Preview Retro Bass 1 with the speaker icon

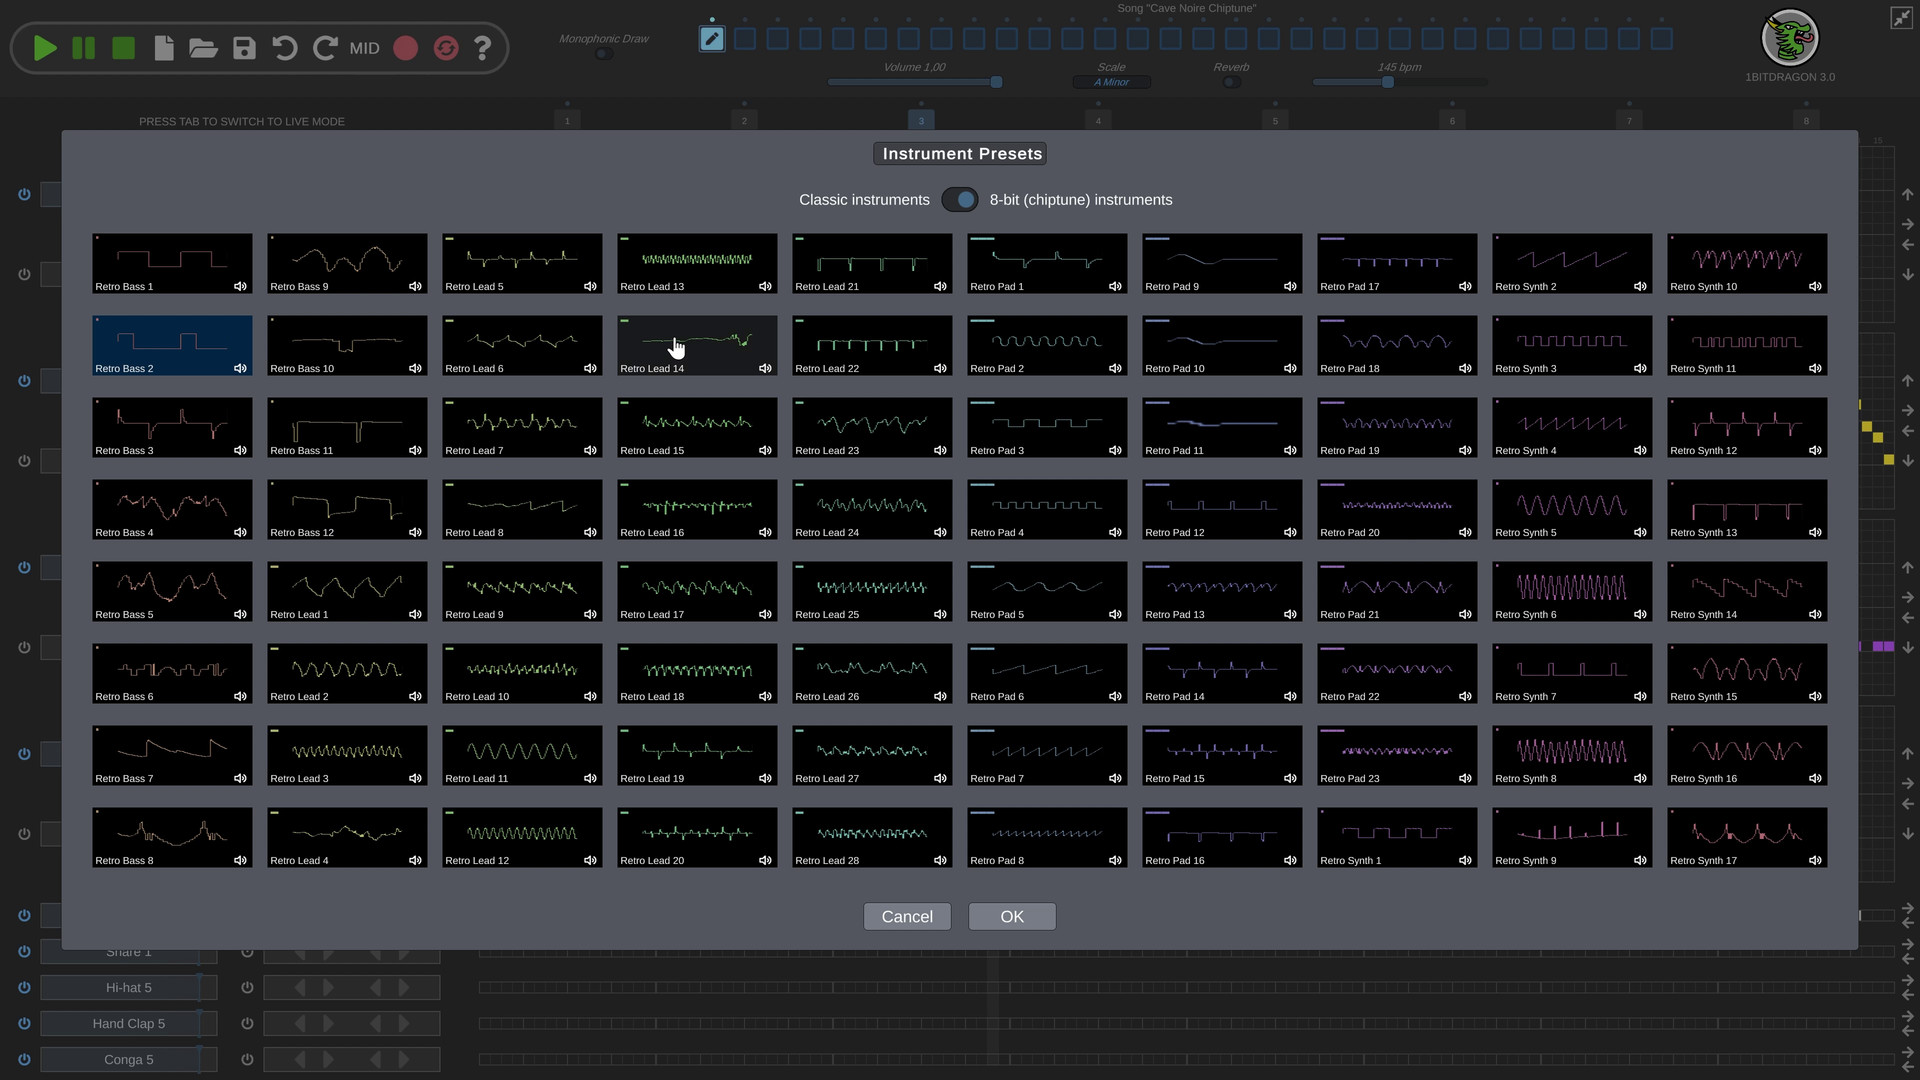240,287
